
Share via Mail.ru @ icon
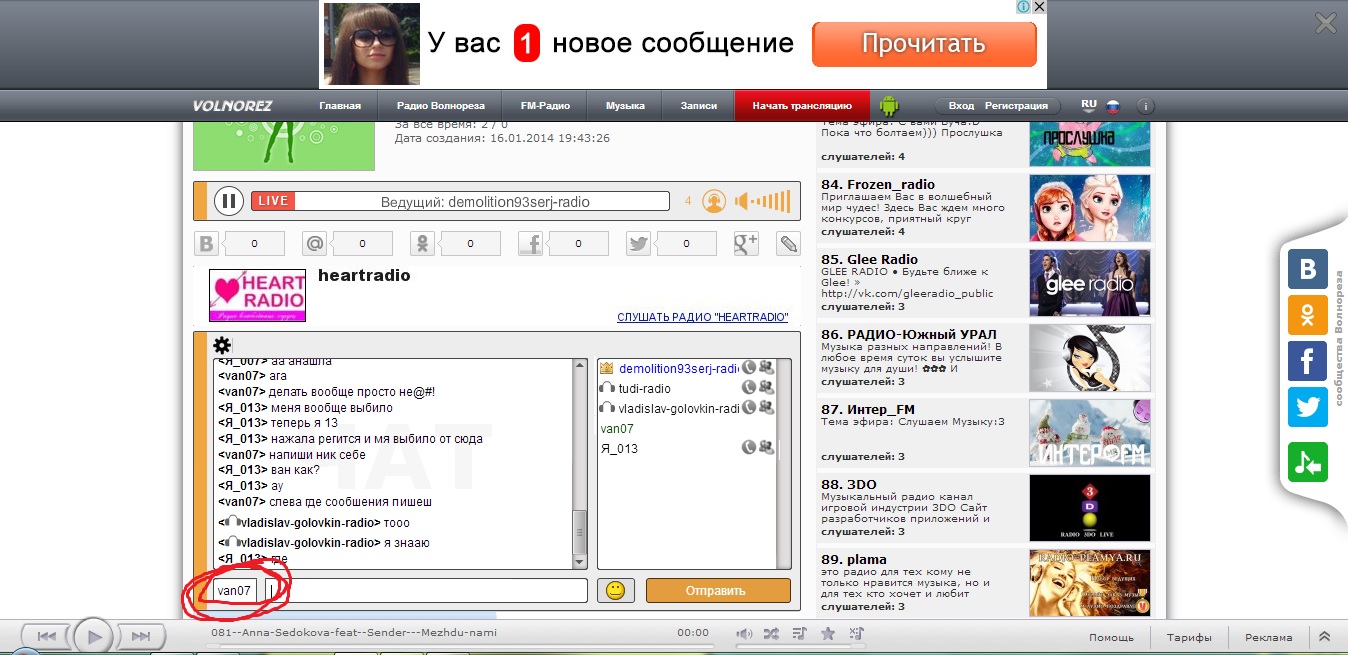(x=315, y=243)
